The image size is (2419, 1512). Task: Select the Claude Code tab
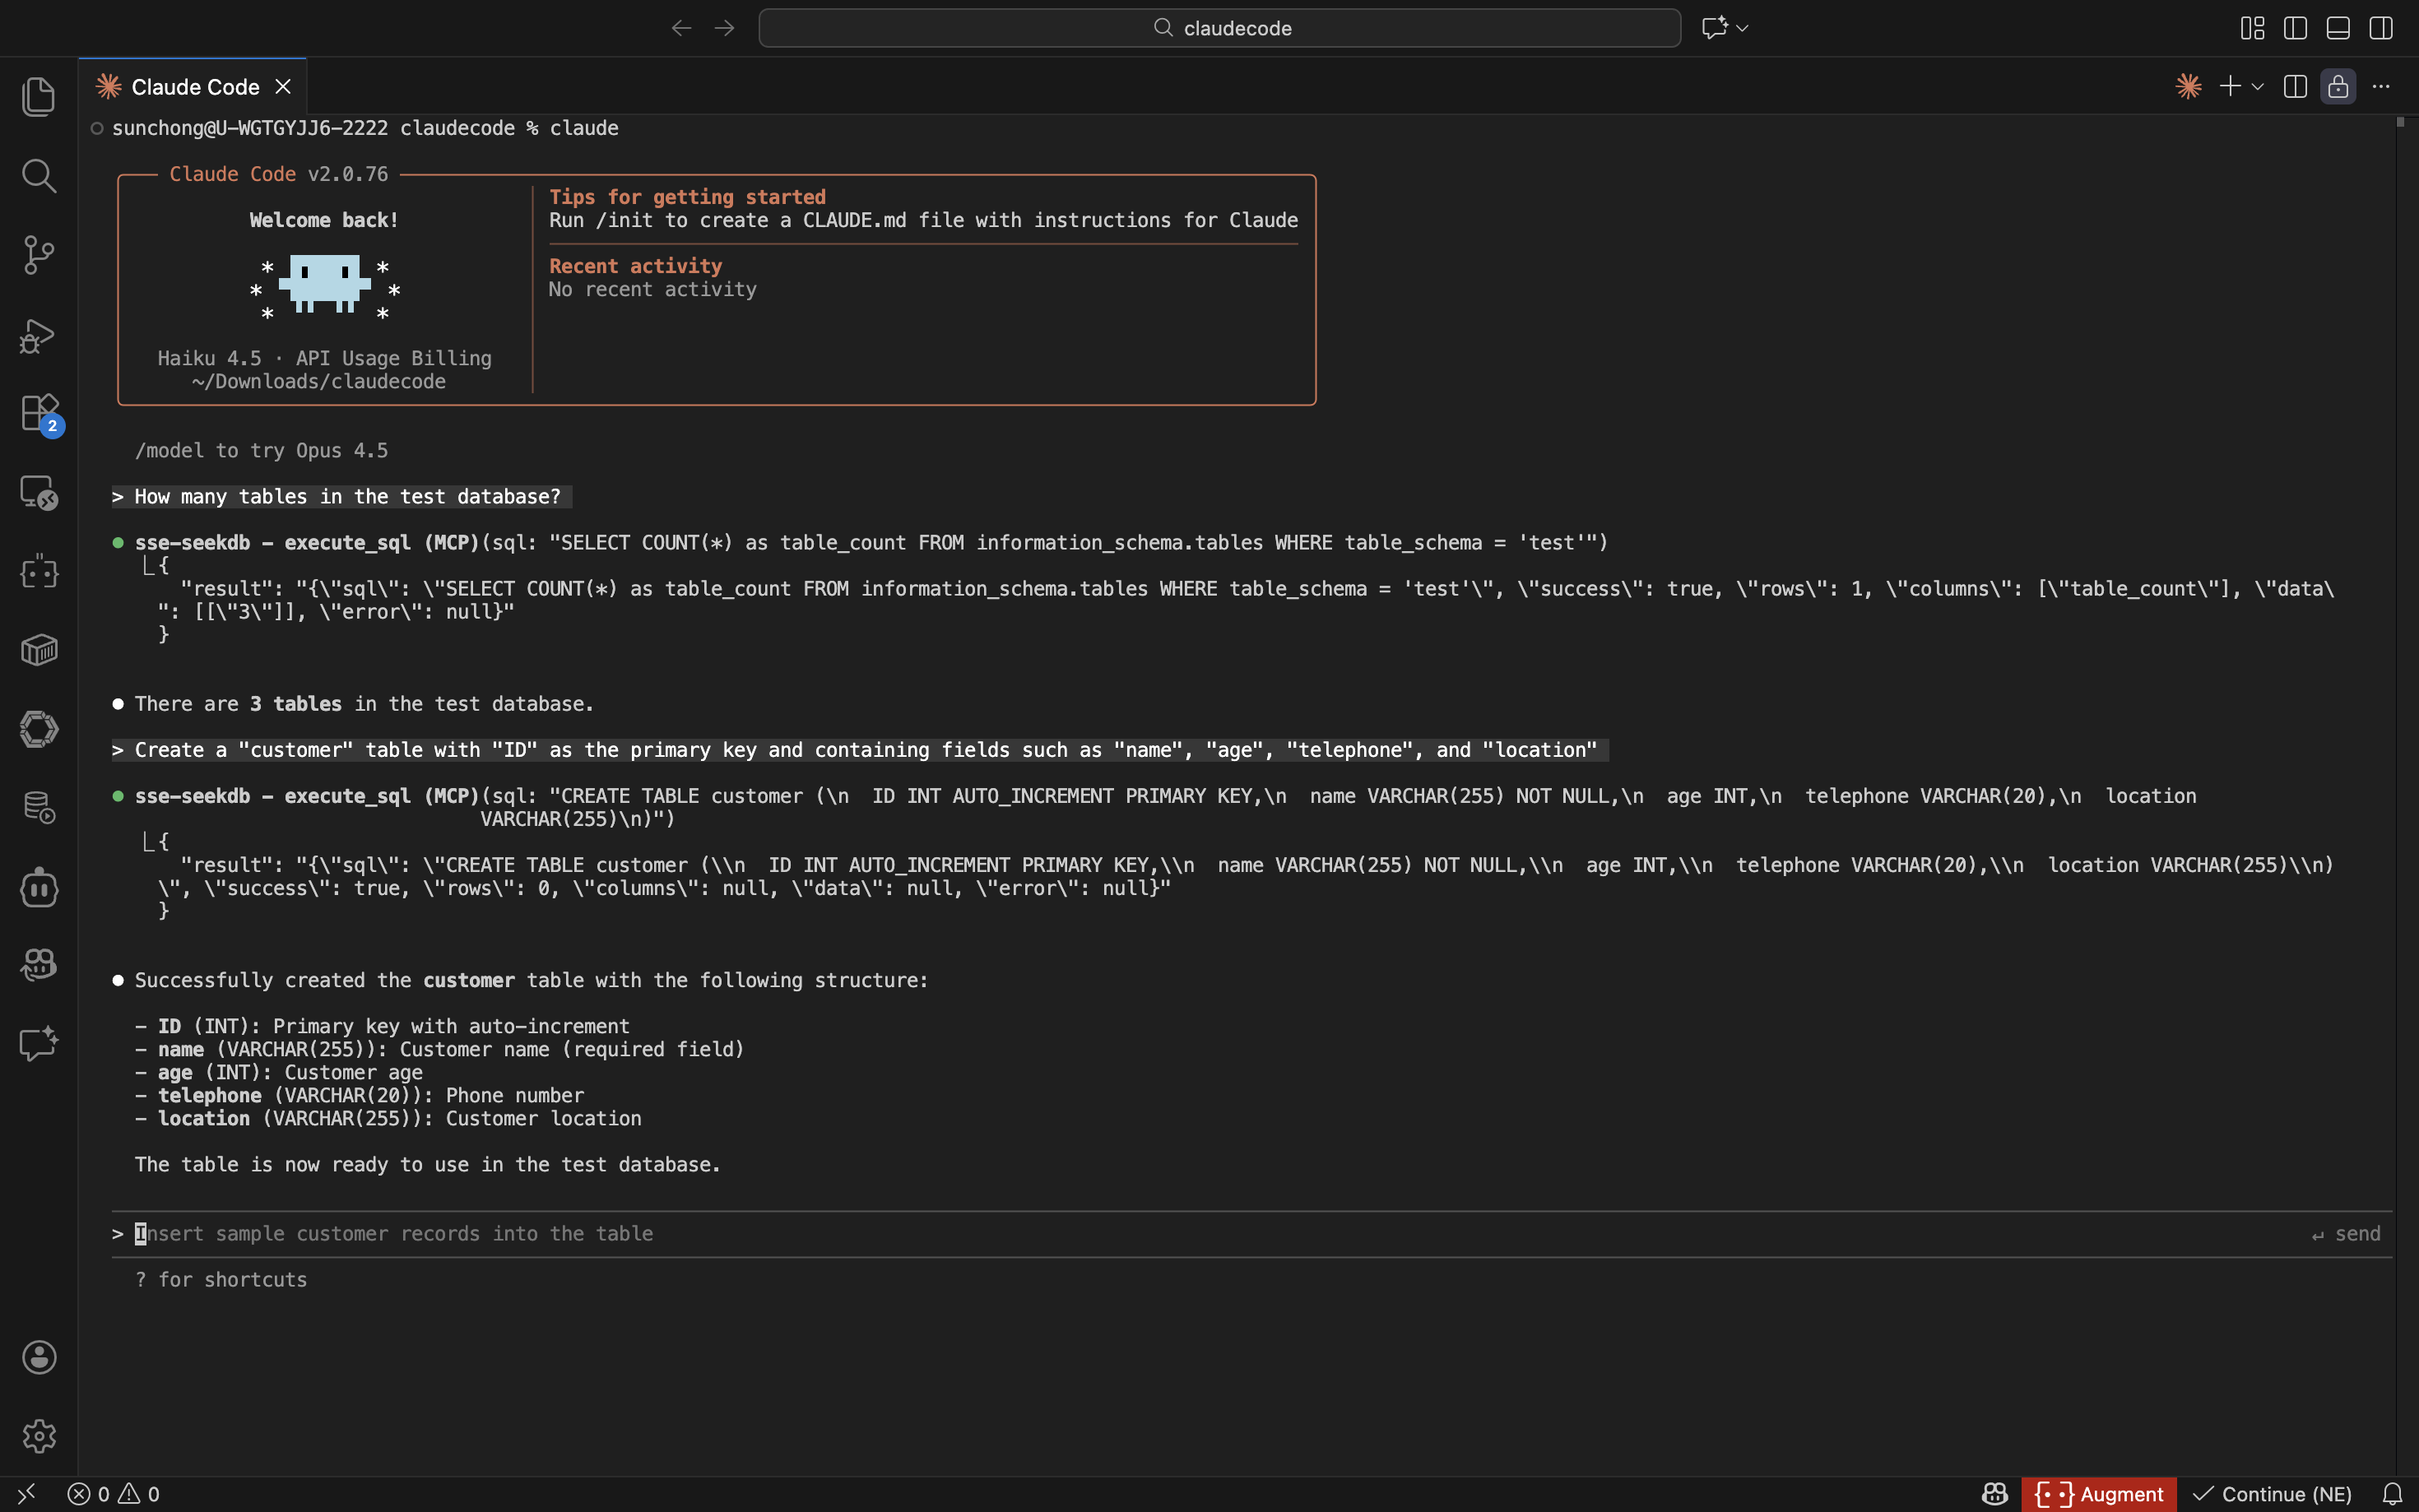coord(194,87)
